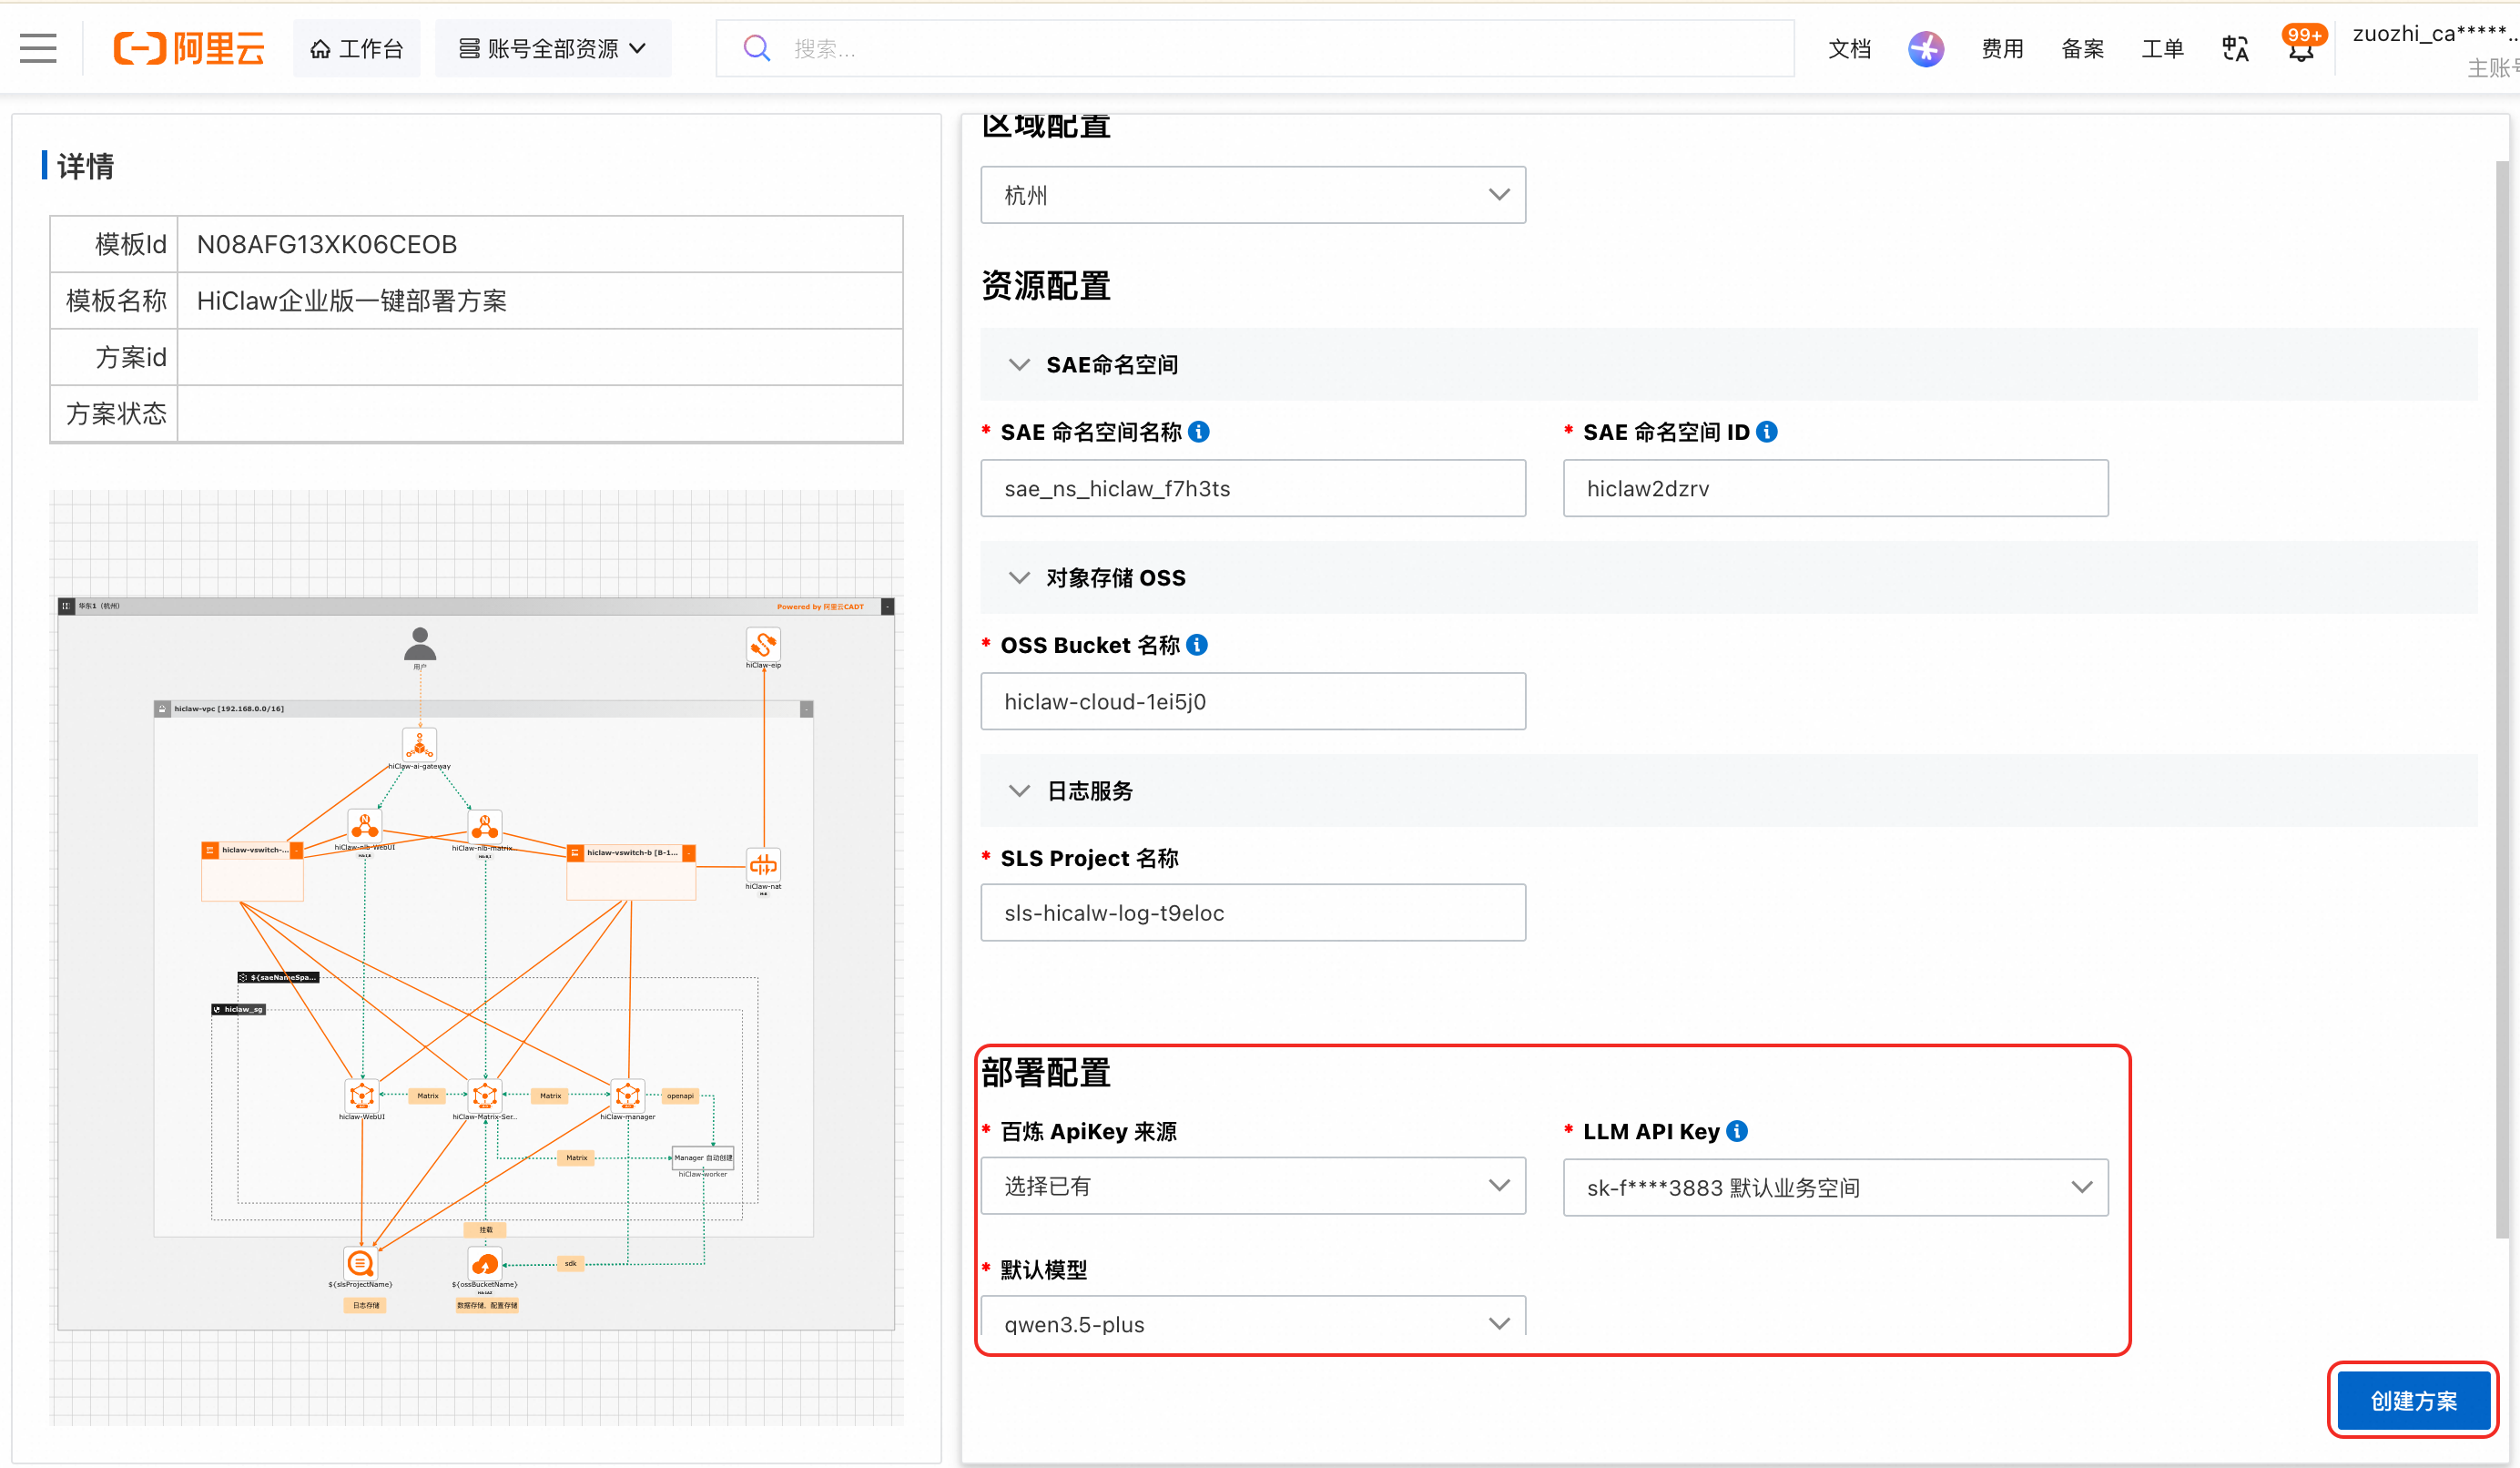Show info for SAE 命名空间 ID
The height and width of the screenshot is (1468, 2520).
[1767, 432]
